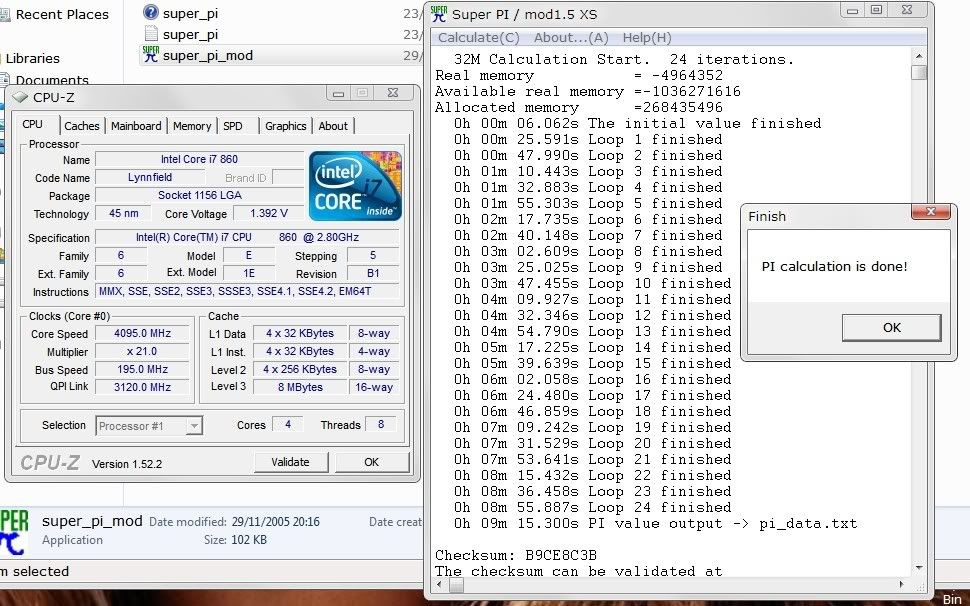Open the Calculate(C) menu in Super PI
970x606 pixels.
point(478,38)
